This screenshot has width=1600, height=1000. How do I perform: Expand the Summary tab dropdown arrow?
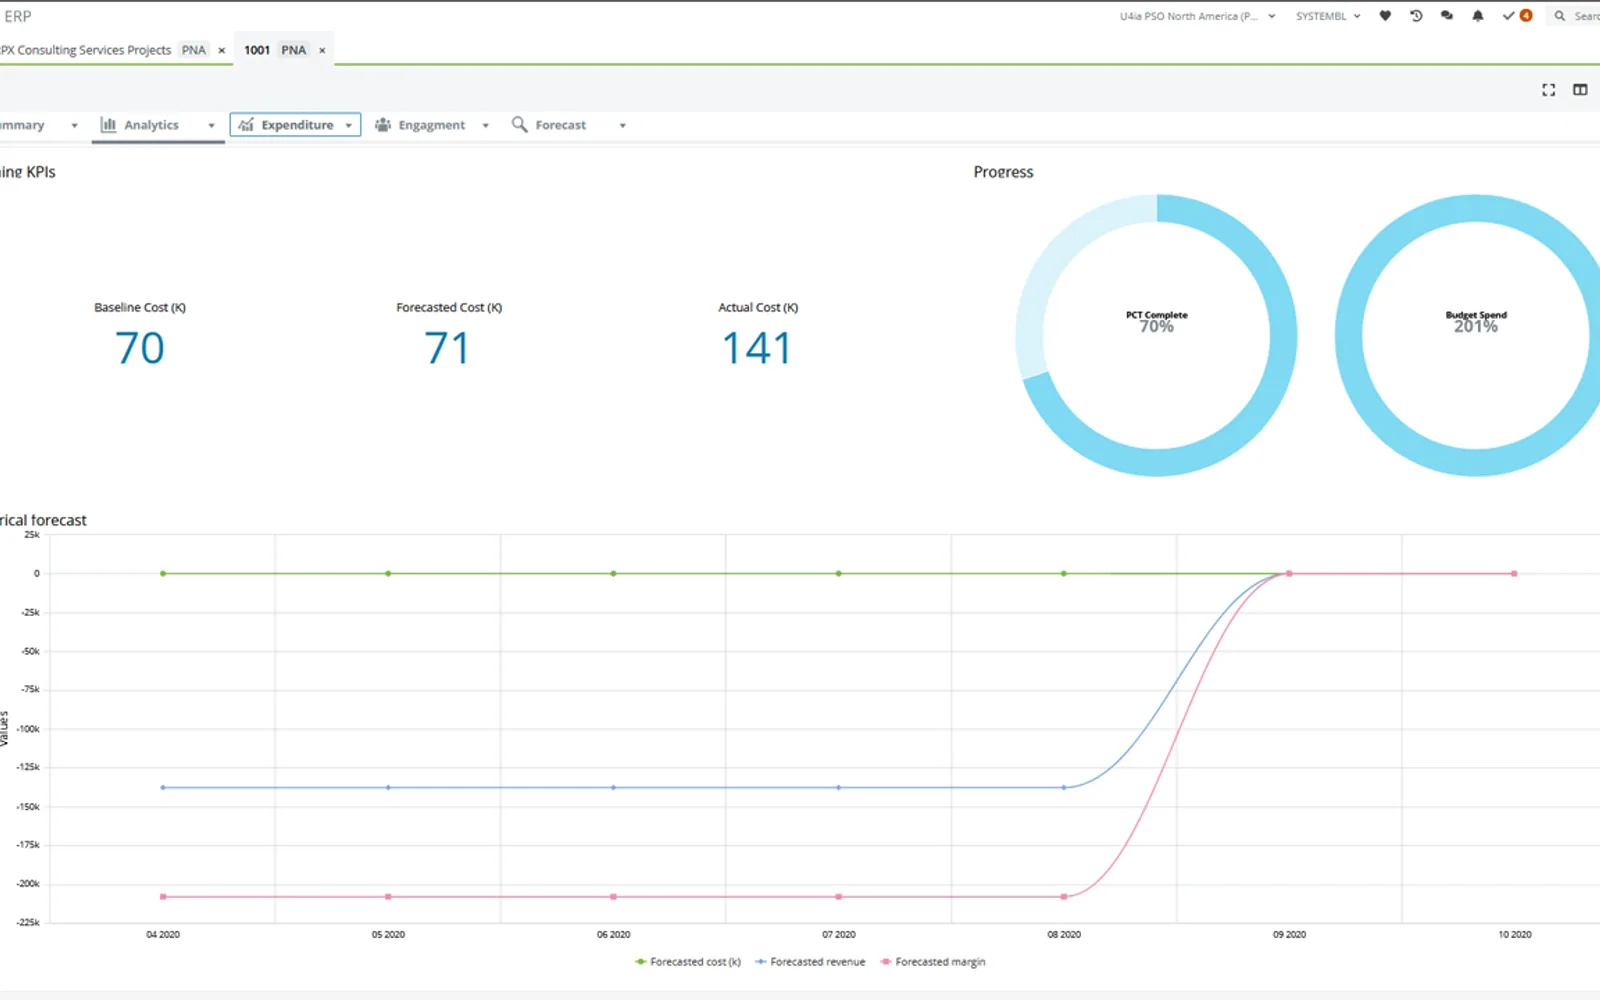click(x=74, y=126)
